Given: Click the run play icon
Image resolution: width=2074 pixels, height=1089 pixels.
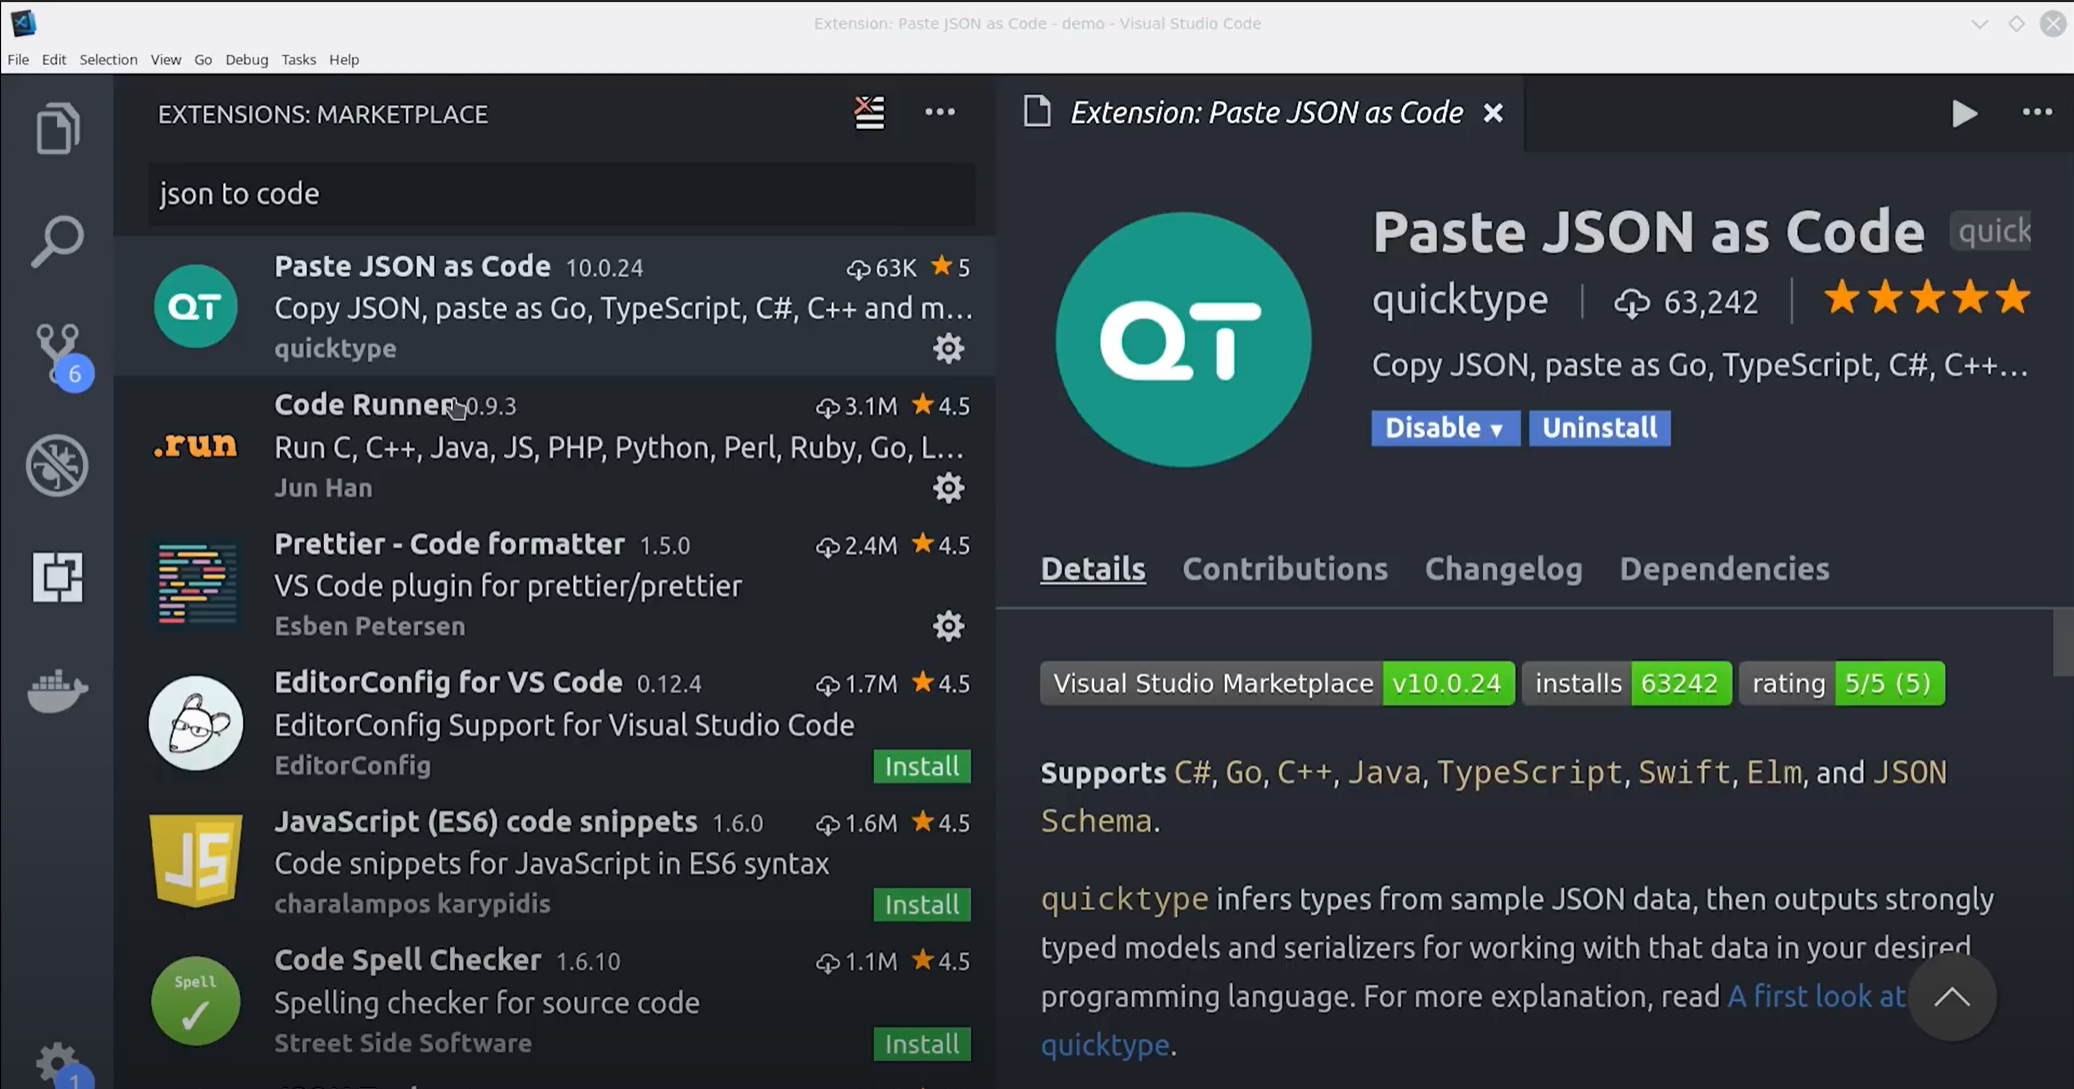Looking at the screenshot, I should pyautogui.click(x=1964, y=113).
